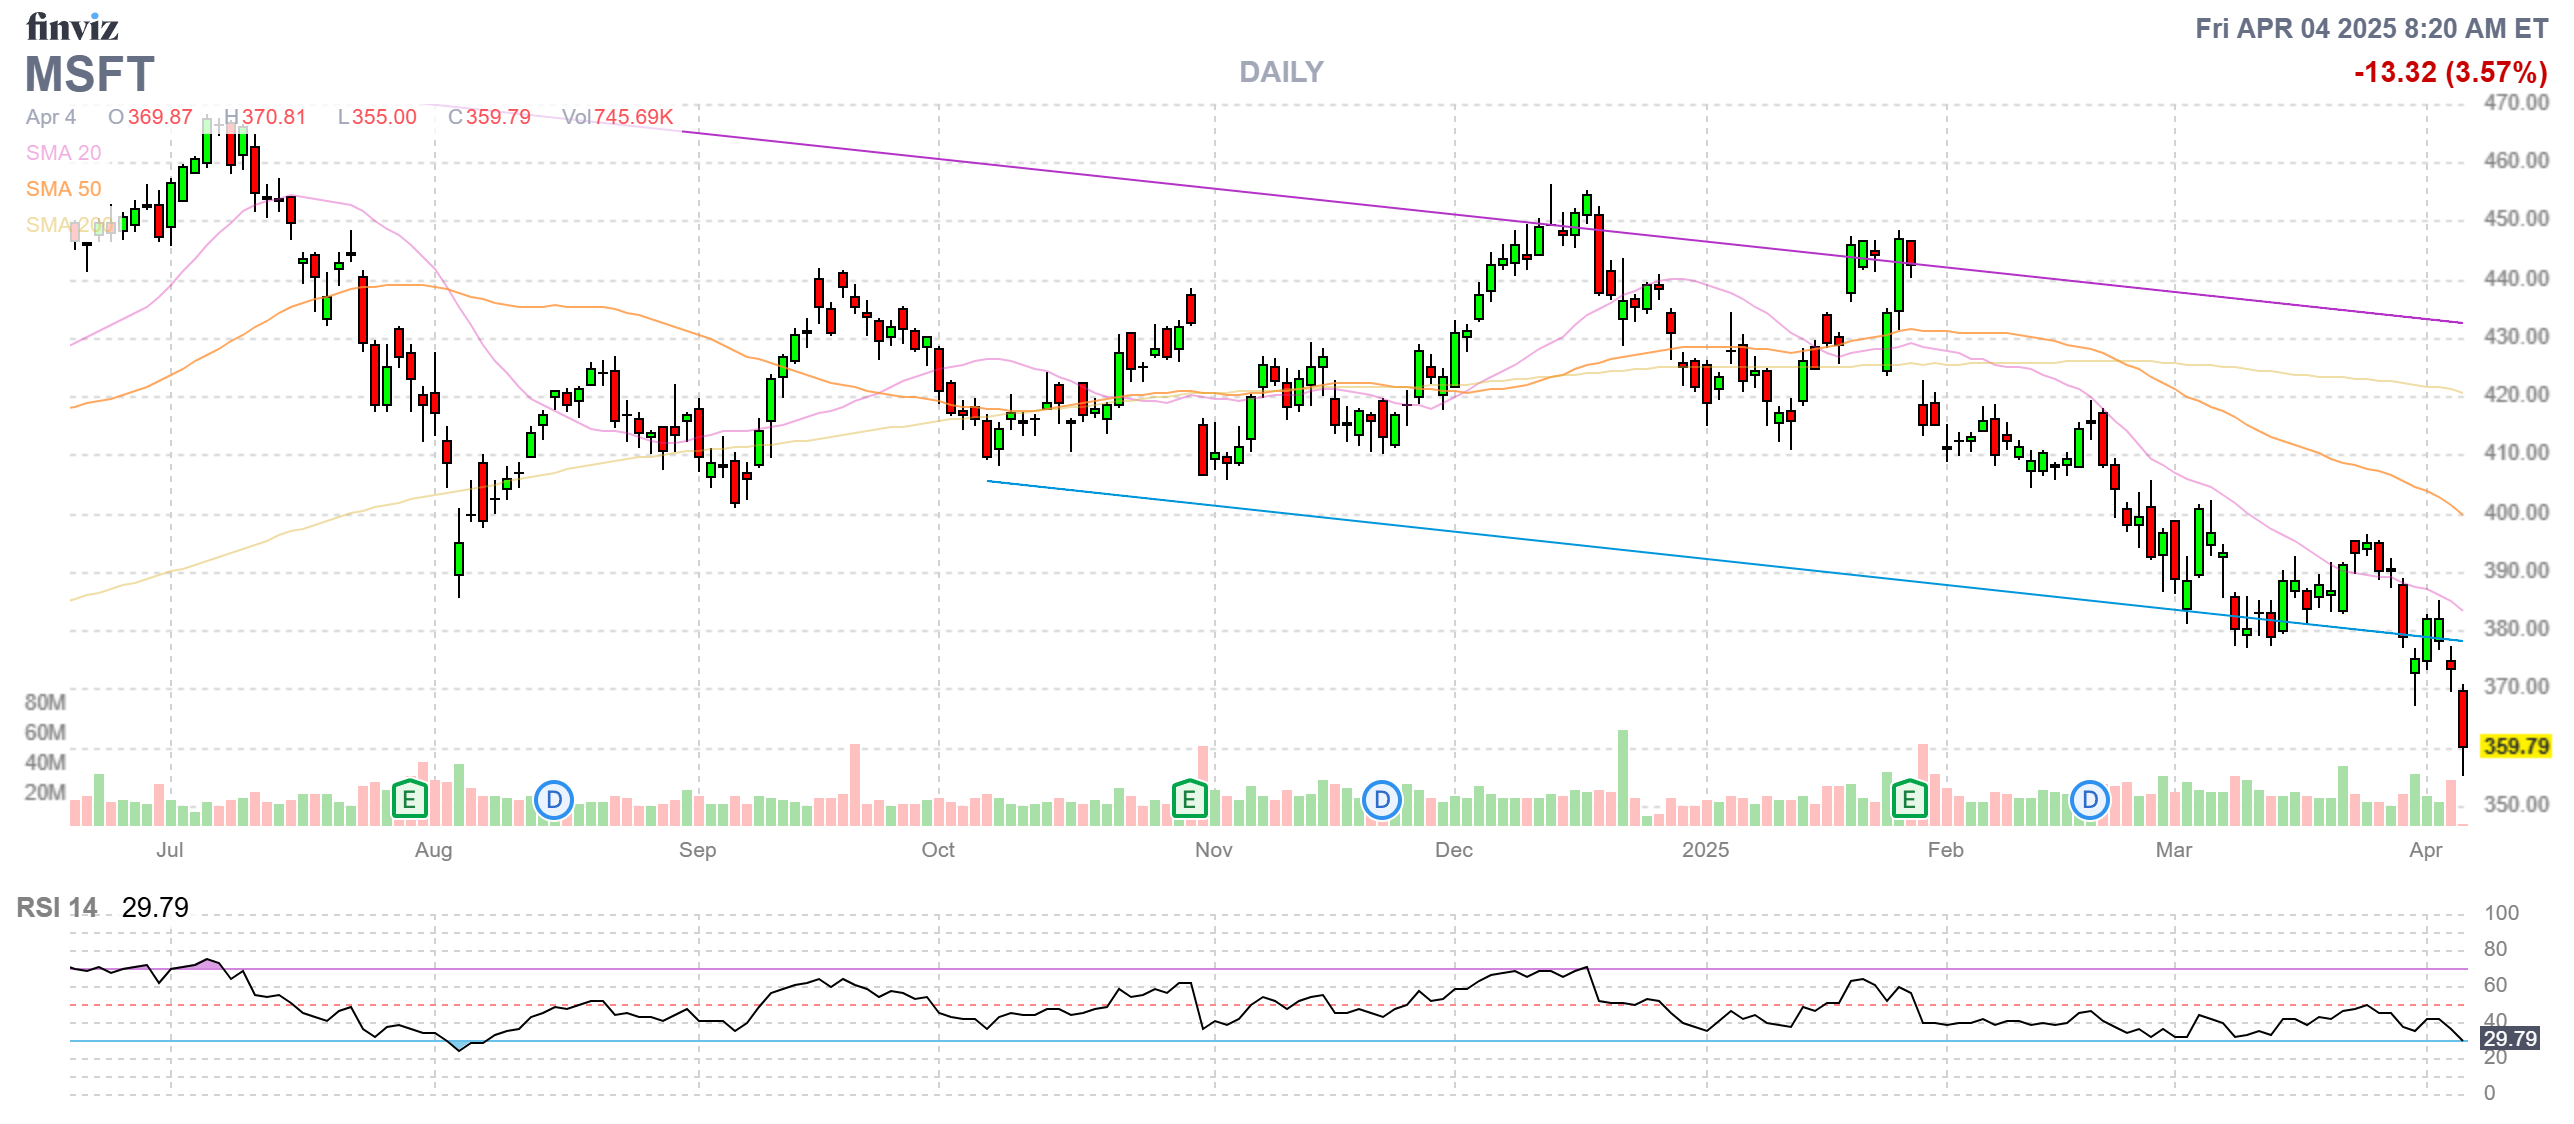Screen dimensions: 2574x1124
Task: Click the Dec month label
Action: coord(1453,850)
